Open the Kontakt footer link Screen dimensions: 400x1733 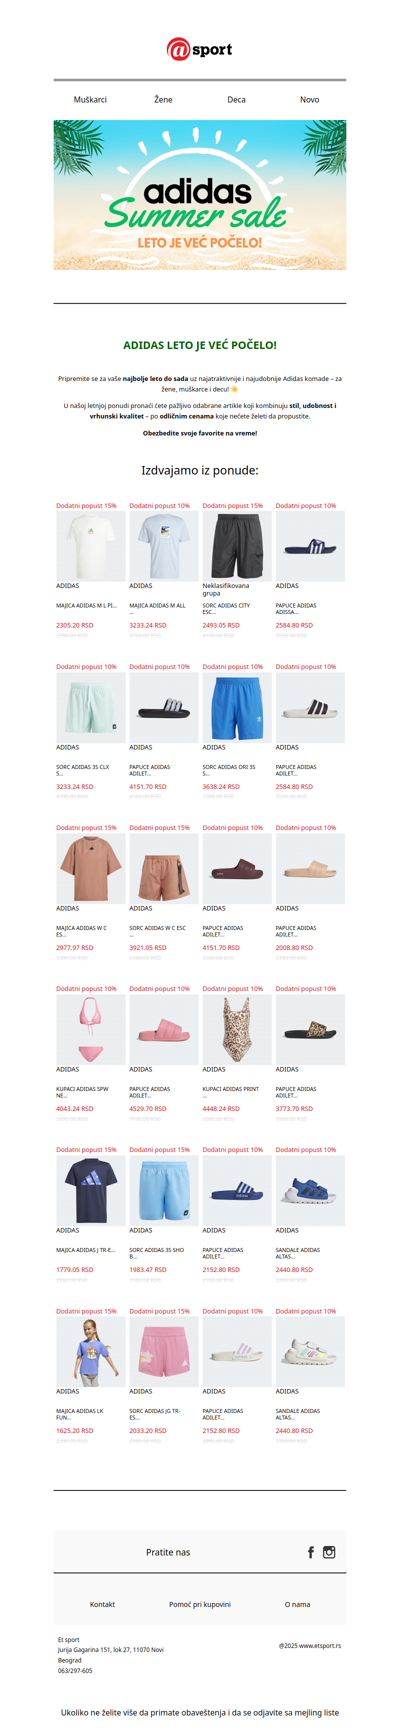point(102,1604)
